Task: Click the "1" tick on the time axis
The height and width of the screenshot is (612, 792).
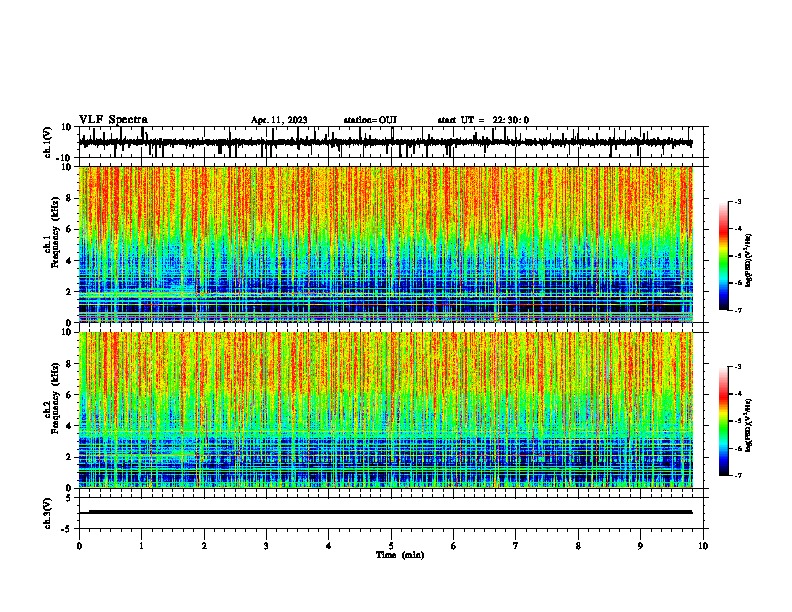Action: [x=141, y=546]
